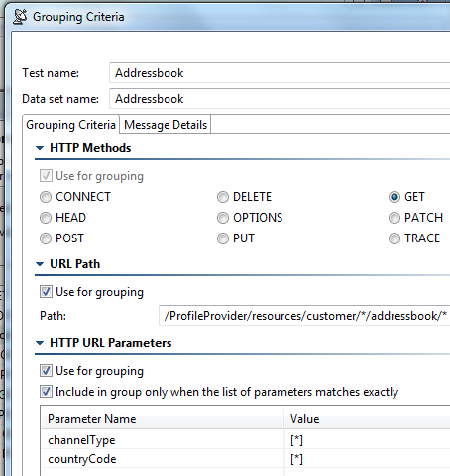
Task: Collapse the HTTP URL Parameters section
Action: (40, 343)
